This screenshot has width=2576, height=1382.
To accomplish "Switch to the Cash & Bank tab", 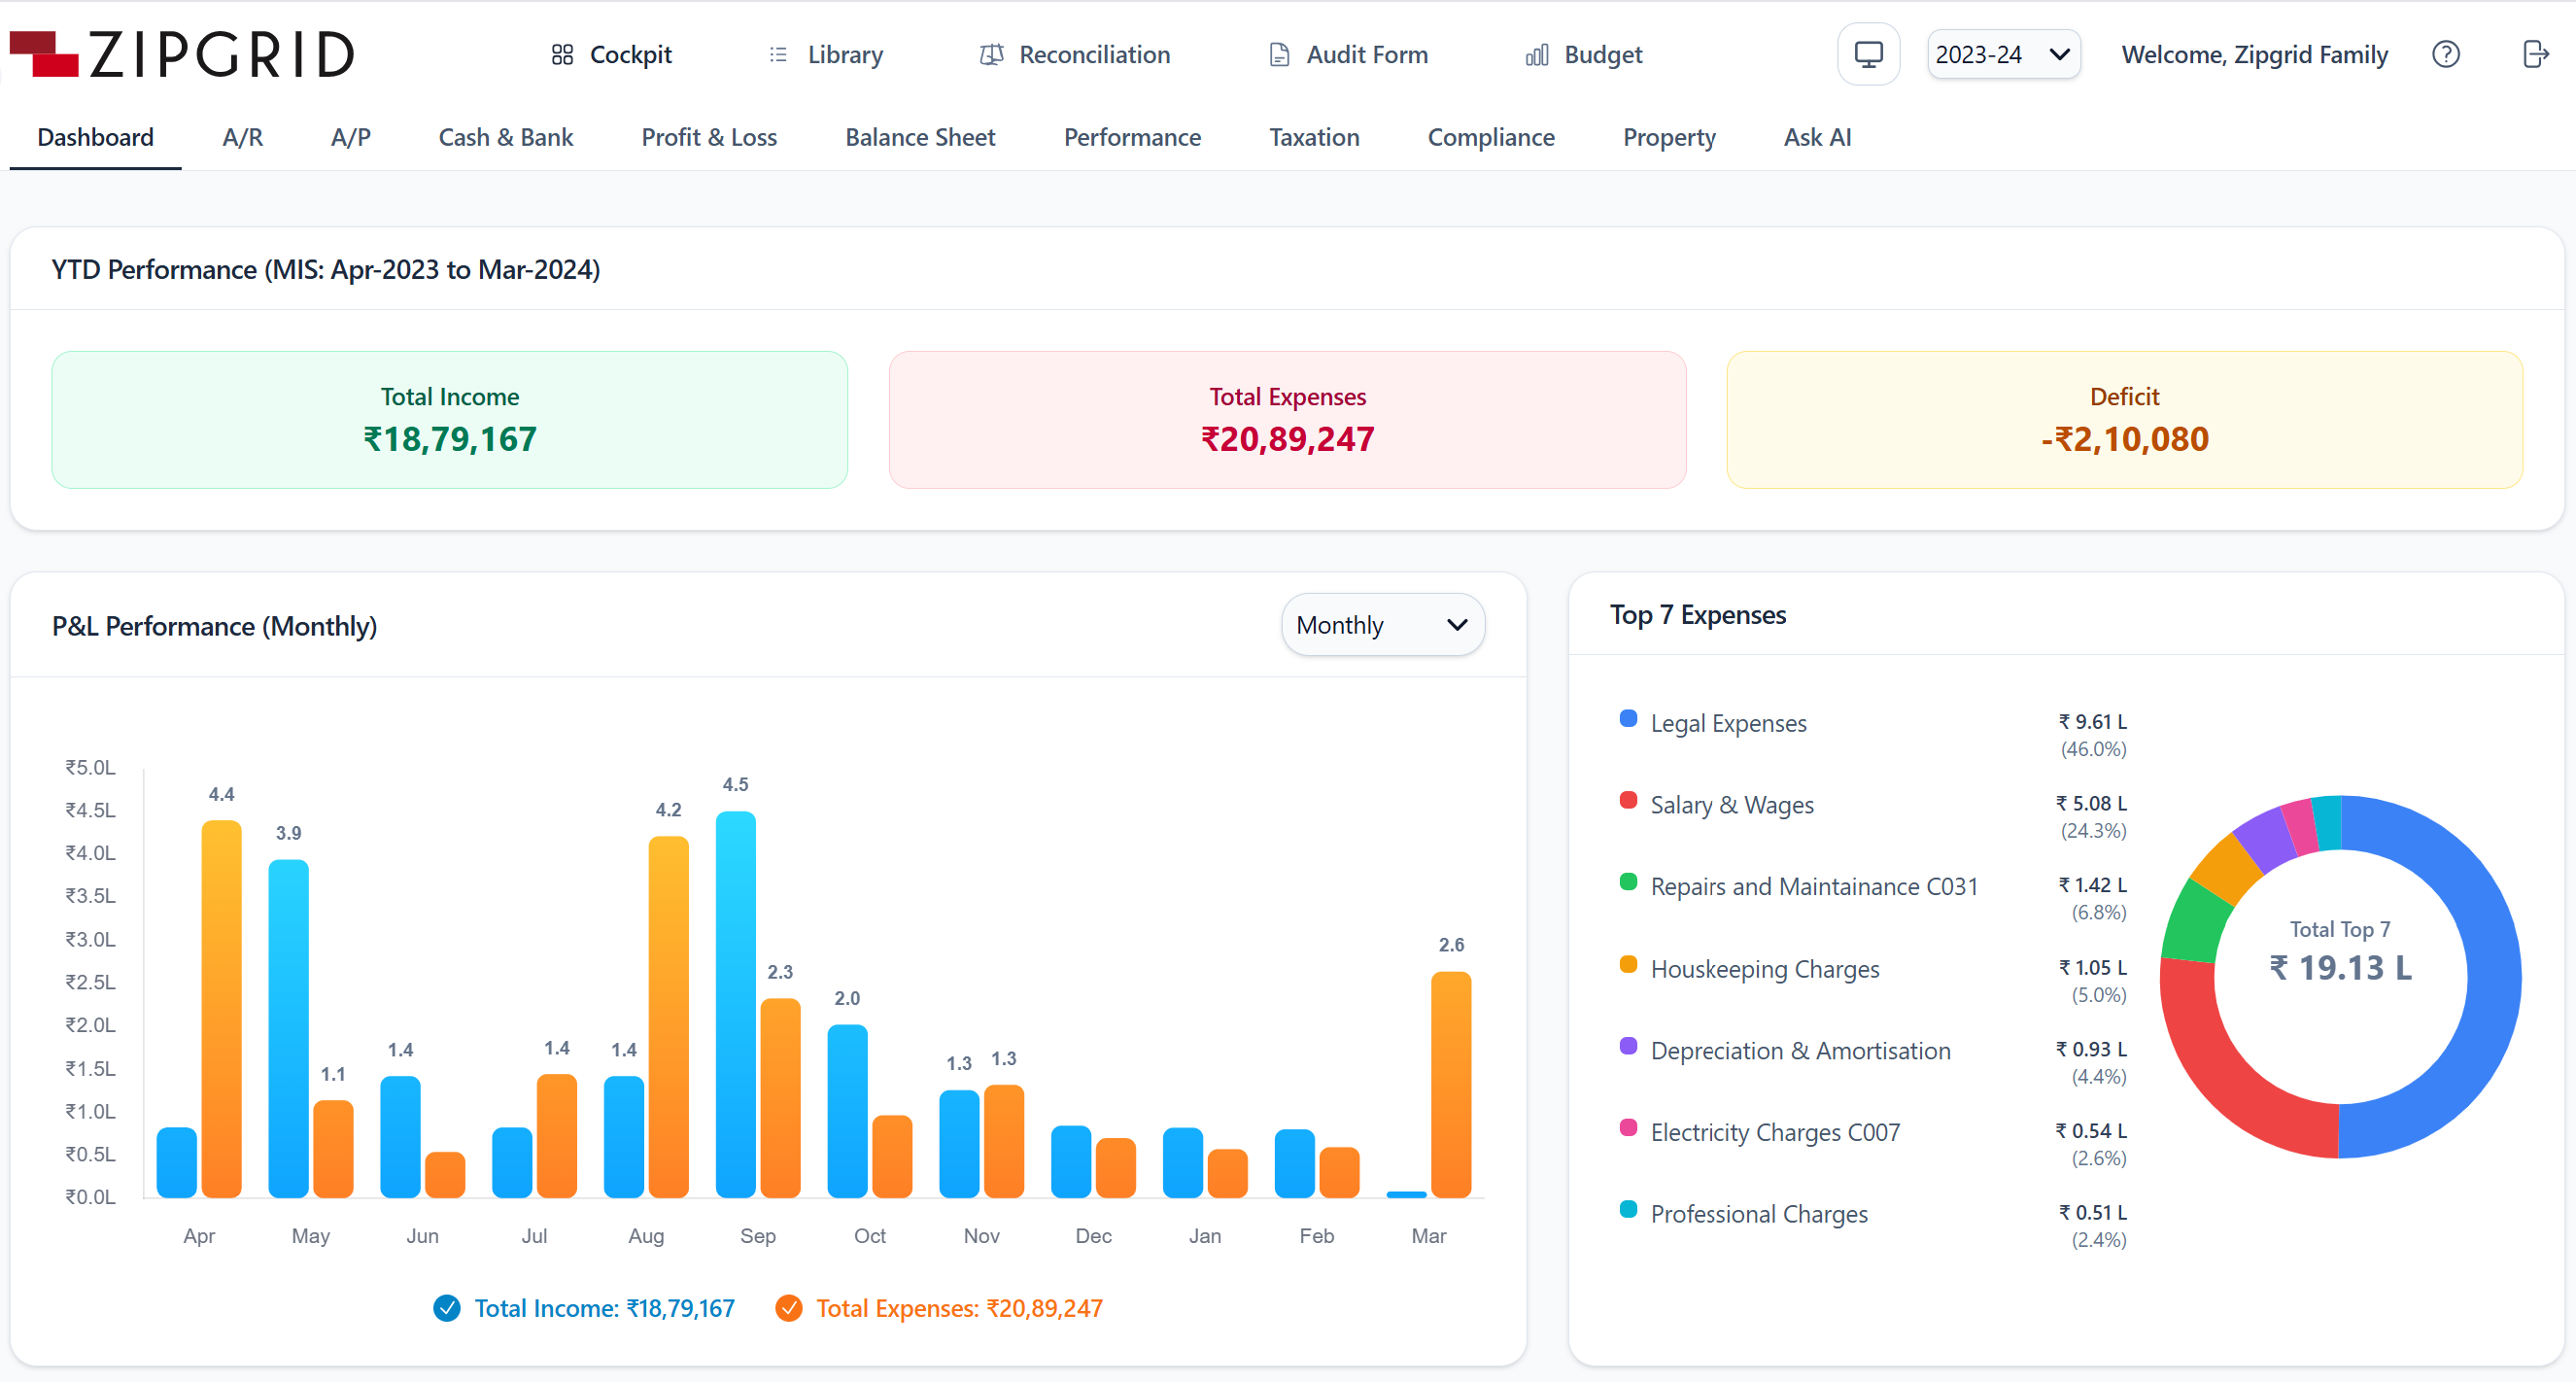I will pos(505,137).
